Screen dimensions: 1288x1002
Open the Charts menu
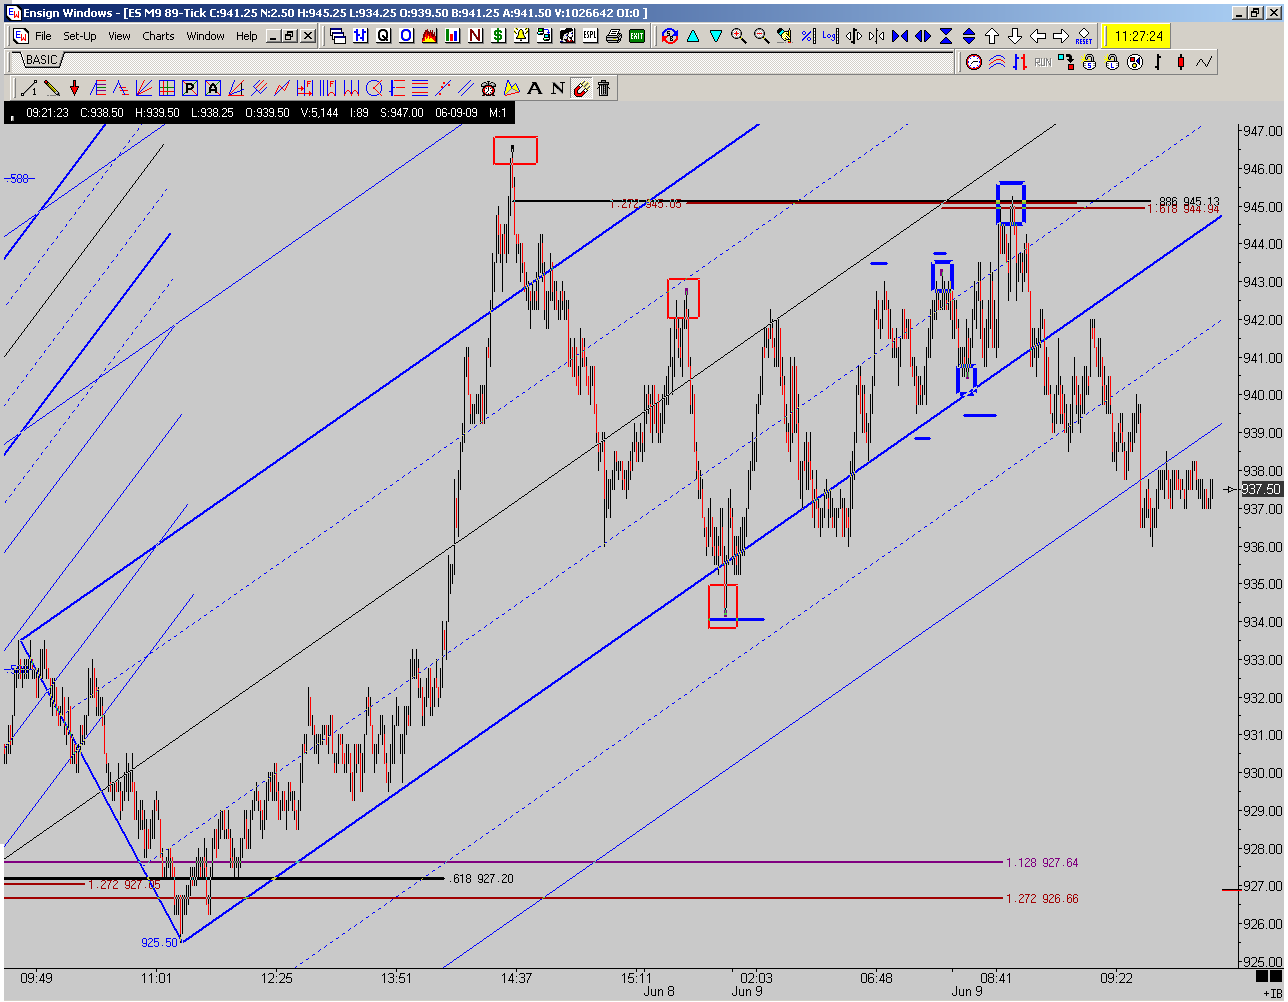(158, 36)
